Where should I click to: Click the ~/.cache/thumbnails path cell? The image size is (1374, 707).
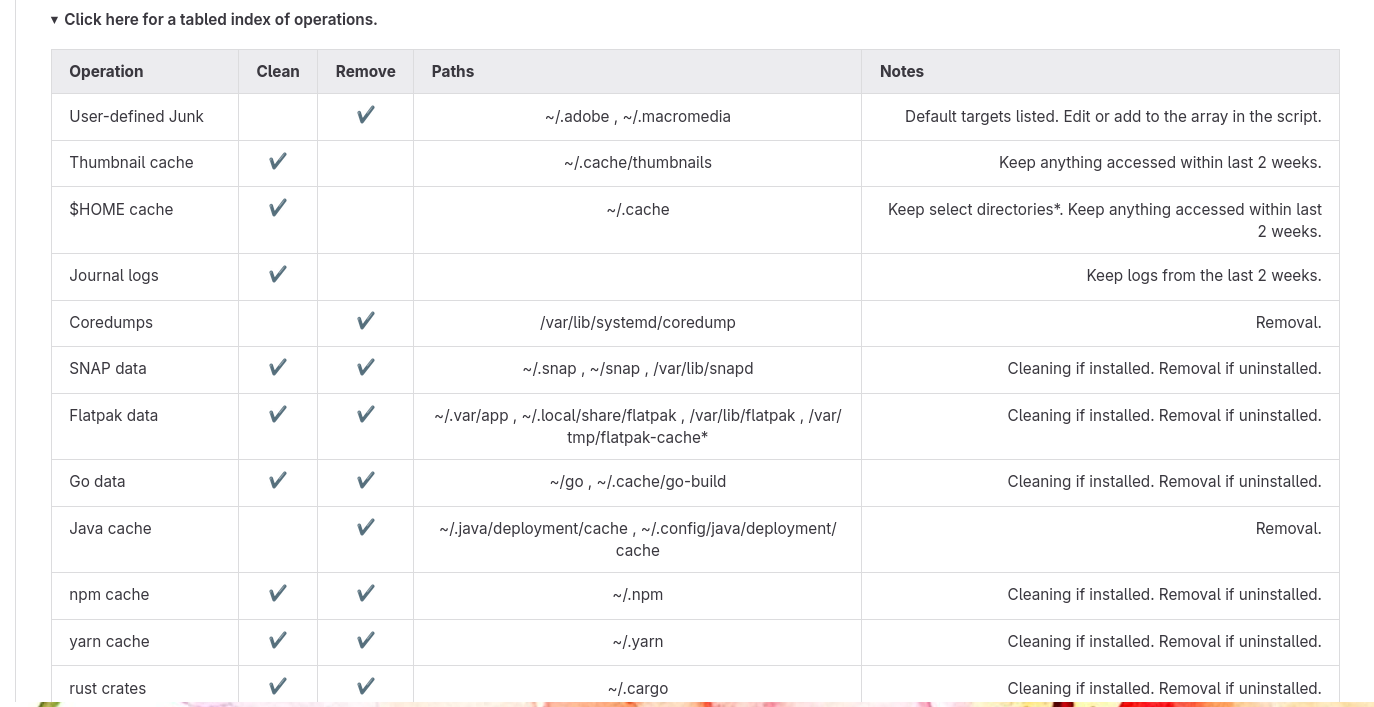[x=638, y=163]
